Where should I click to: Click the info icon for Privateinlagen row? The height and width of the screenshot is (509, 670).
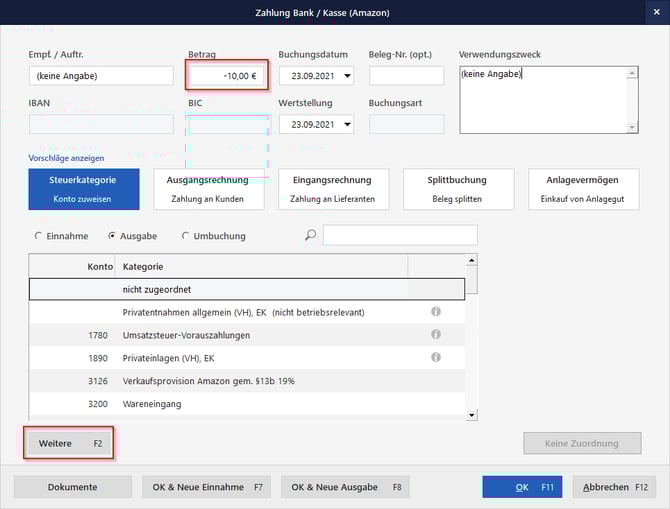click(x=435, y=357)
